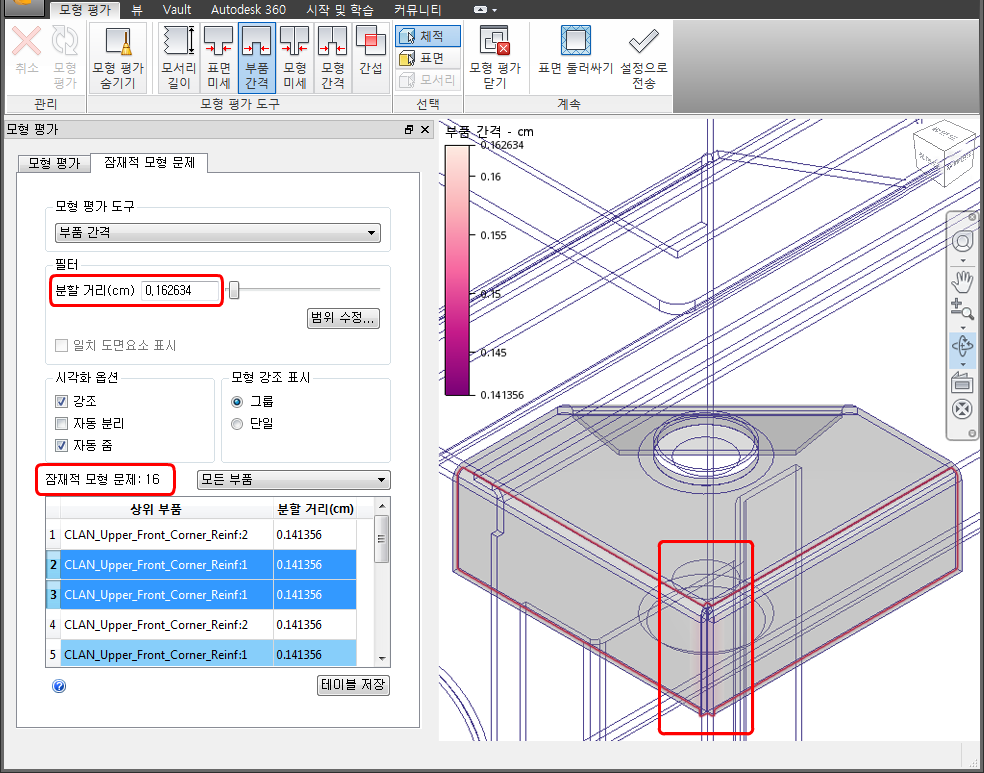Click the 테이블 저장 button
Screen dimensions: 984x773
[353, 685]
